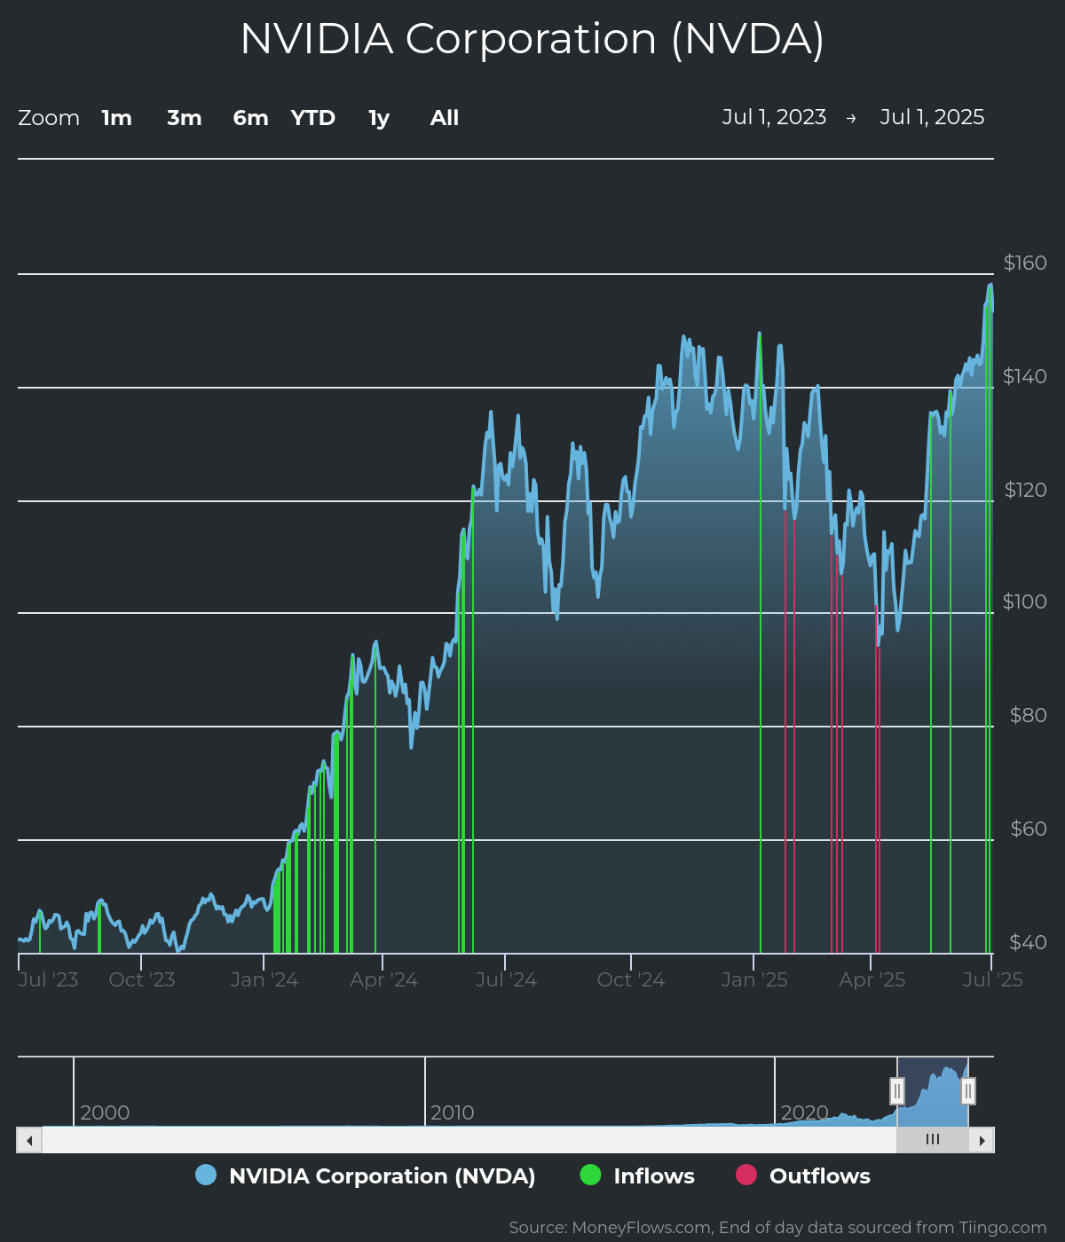1065x1242 pixels.
Task: Select the 1y zoom range
Action: point(379,118)
